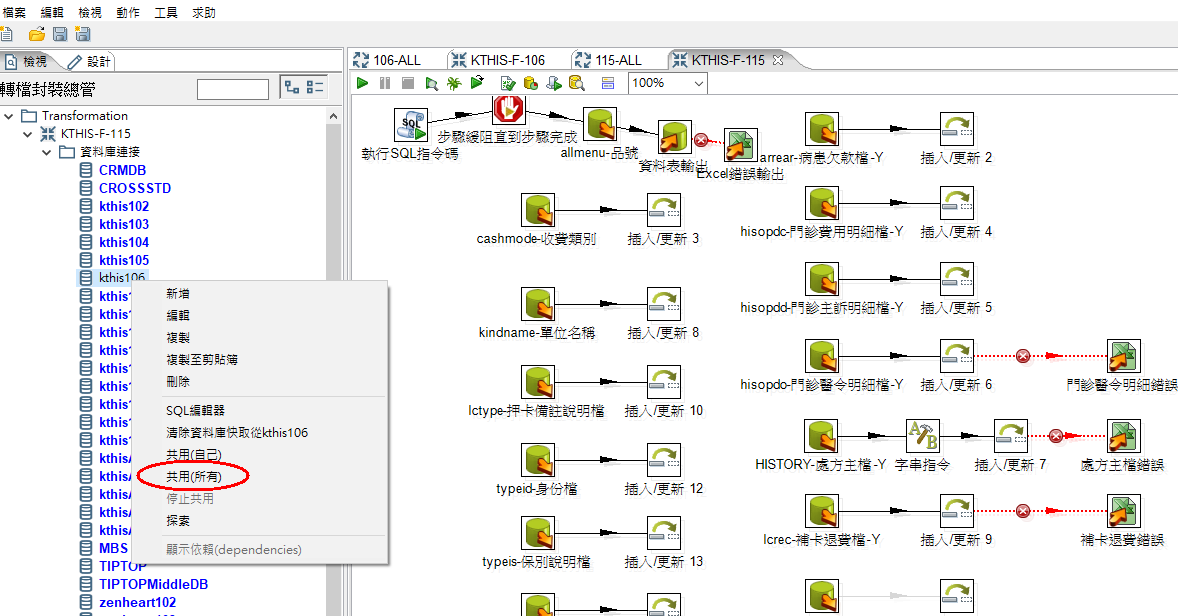Choose 共用(所有) from the context menu
The height and width of the screenshot is (616, 1178).
tap(193, 477)
